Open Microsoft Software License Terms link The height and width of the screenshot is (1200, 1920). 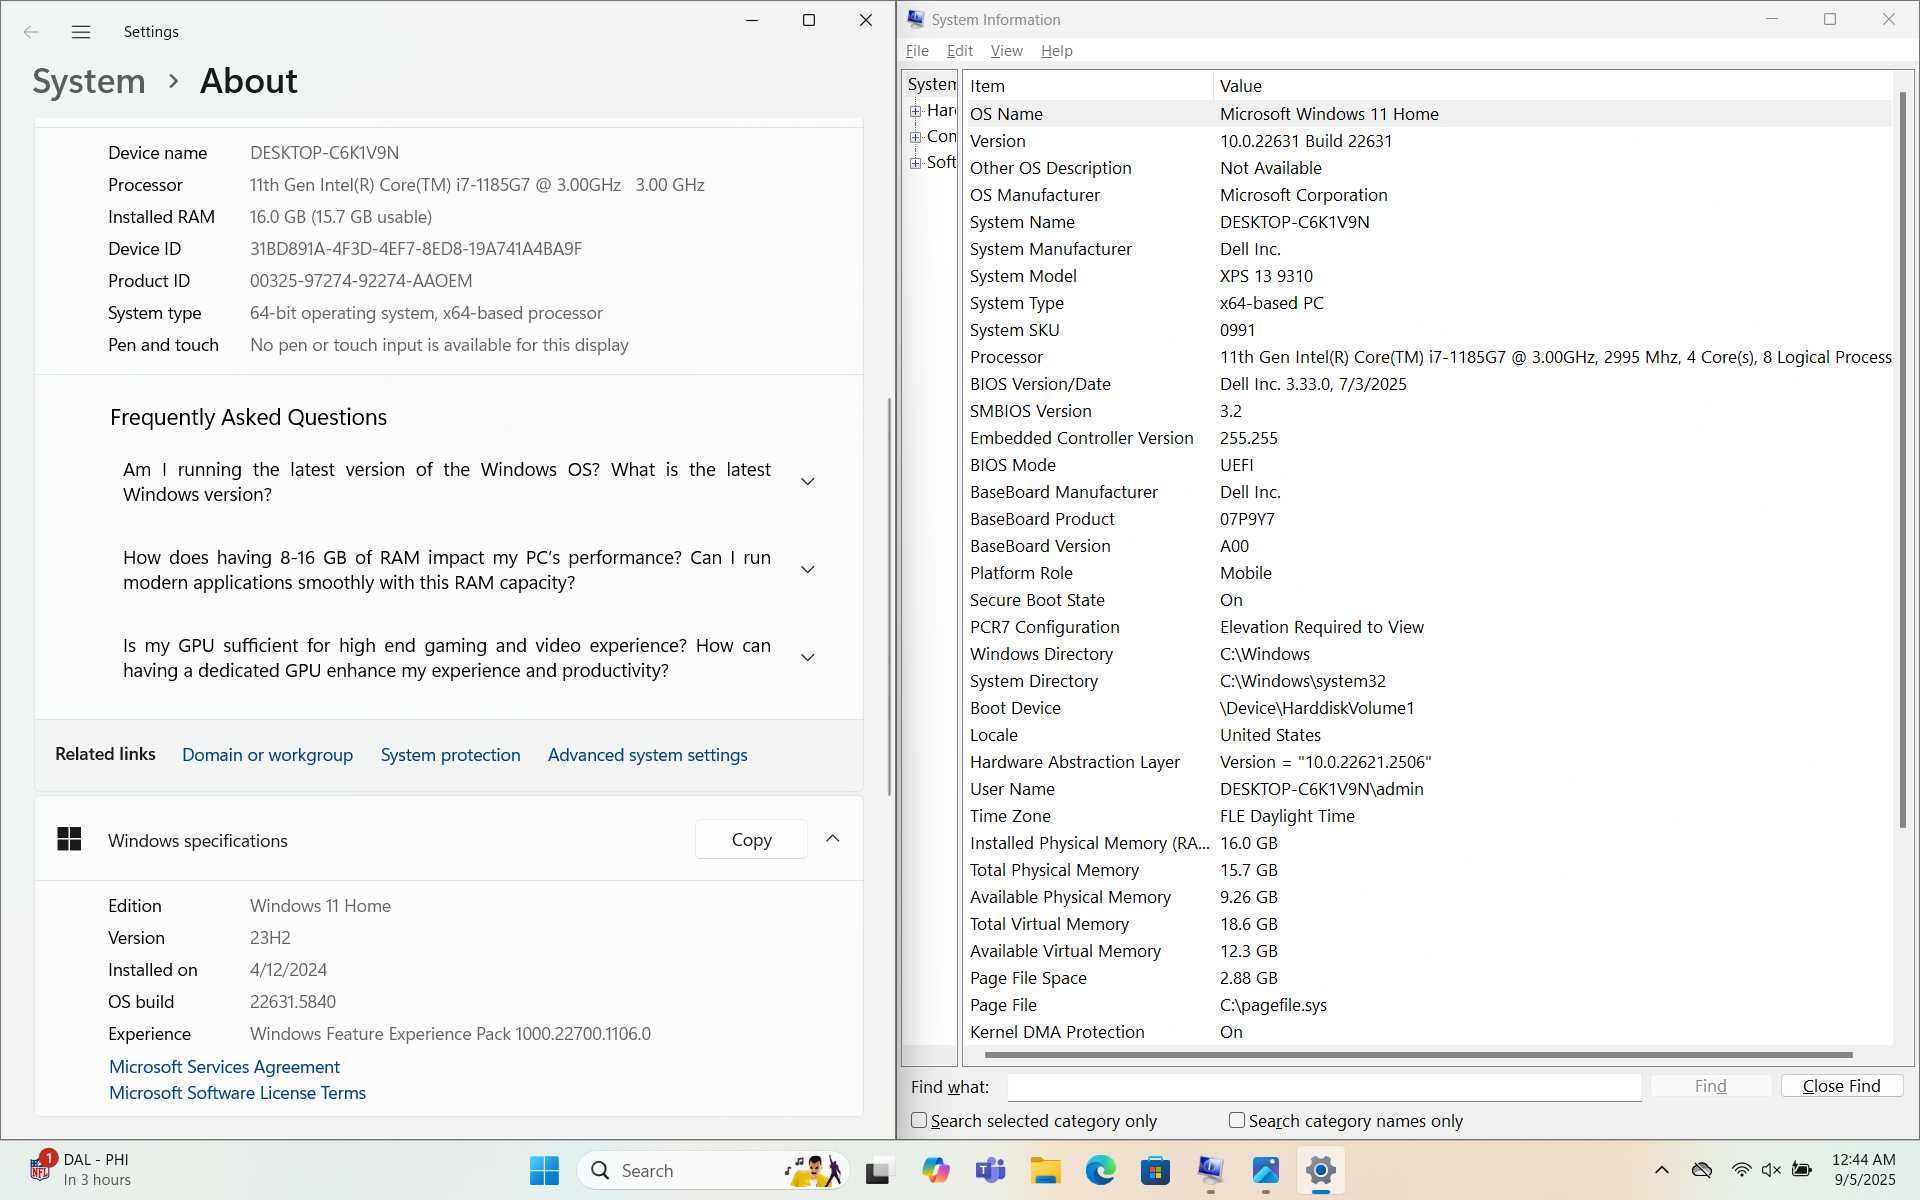(237, 1093)
